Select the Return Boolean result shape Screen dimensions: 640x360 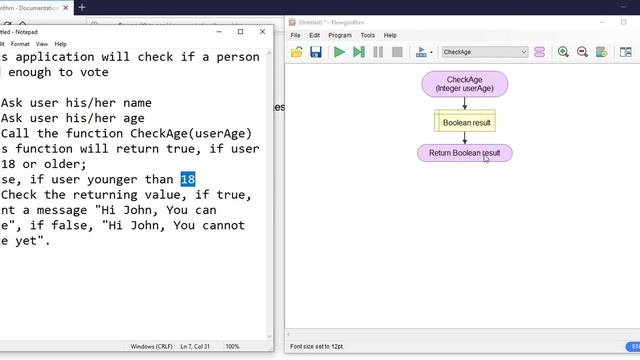[x=464, y=153]
